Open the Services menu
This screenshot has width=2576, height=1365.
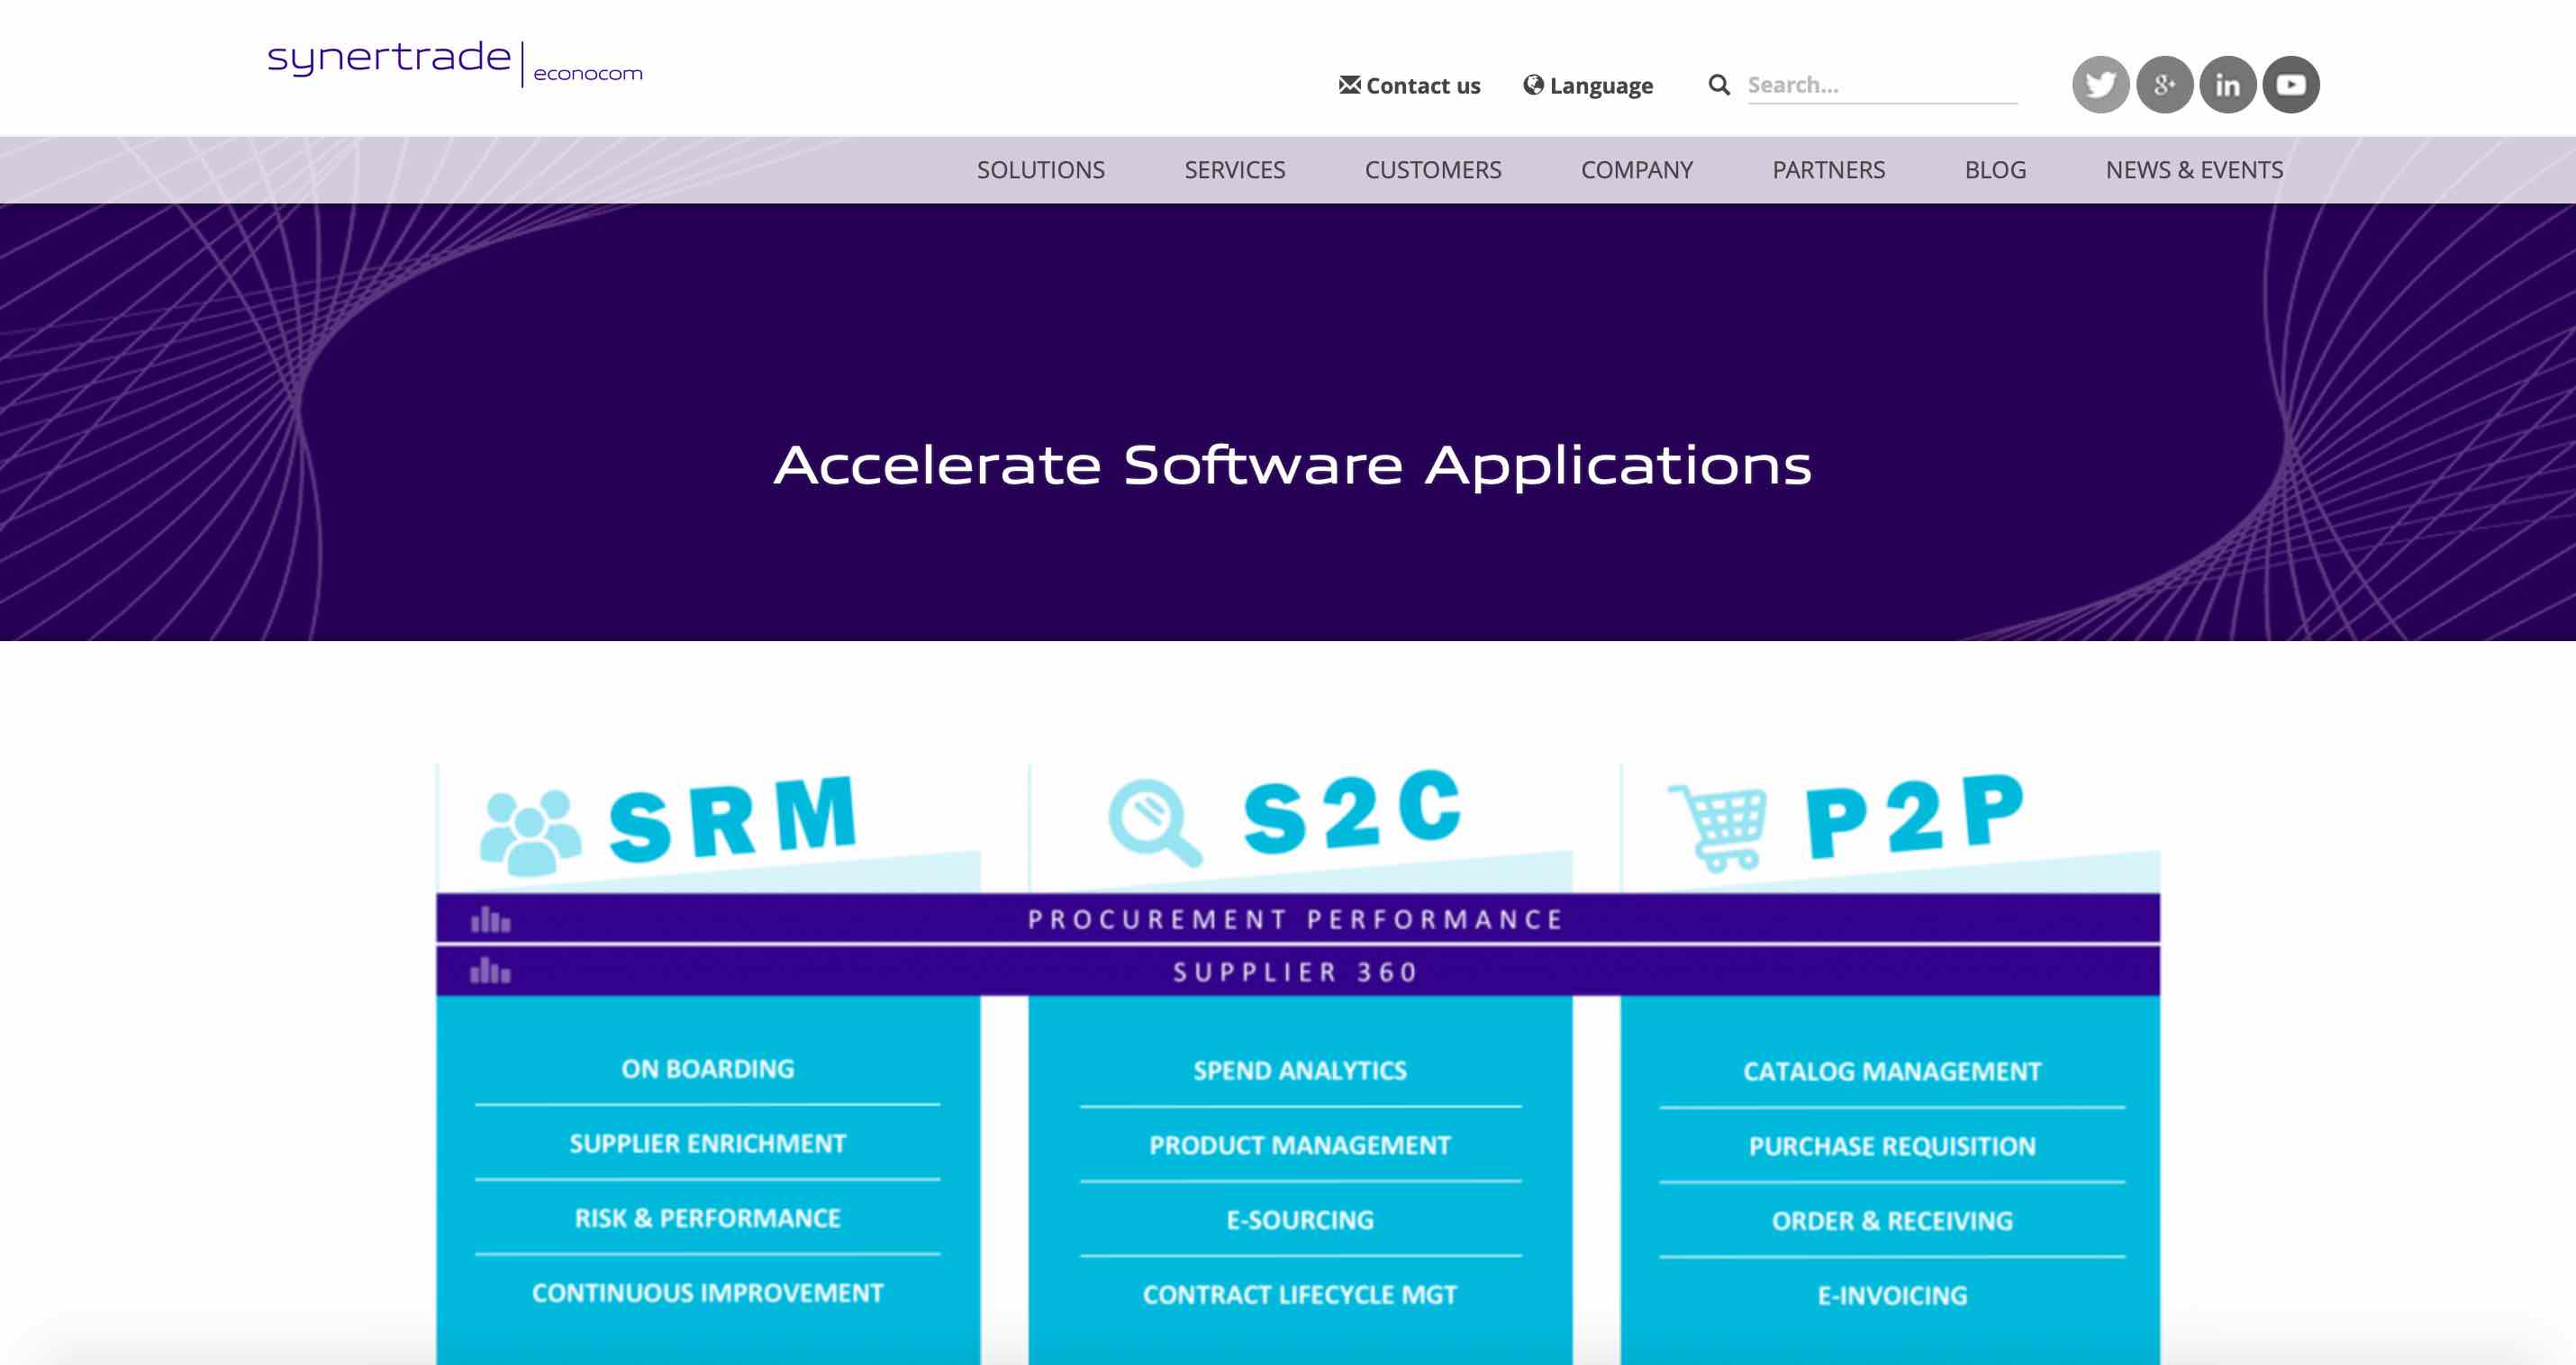click(x=1235, y=170)
